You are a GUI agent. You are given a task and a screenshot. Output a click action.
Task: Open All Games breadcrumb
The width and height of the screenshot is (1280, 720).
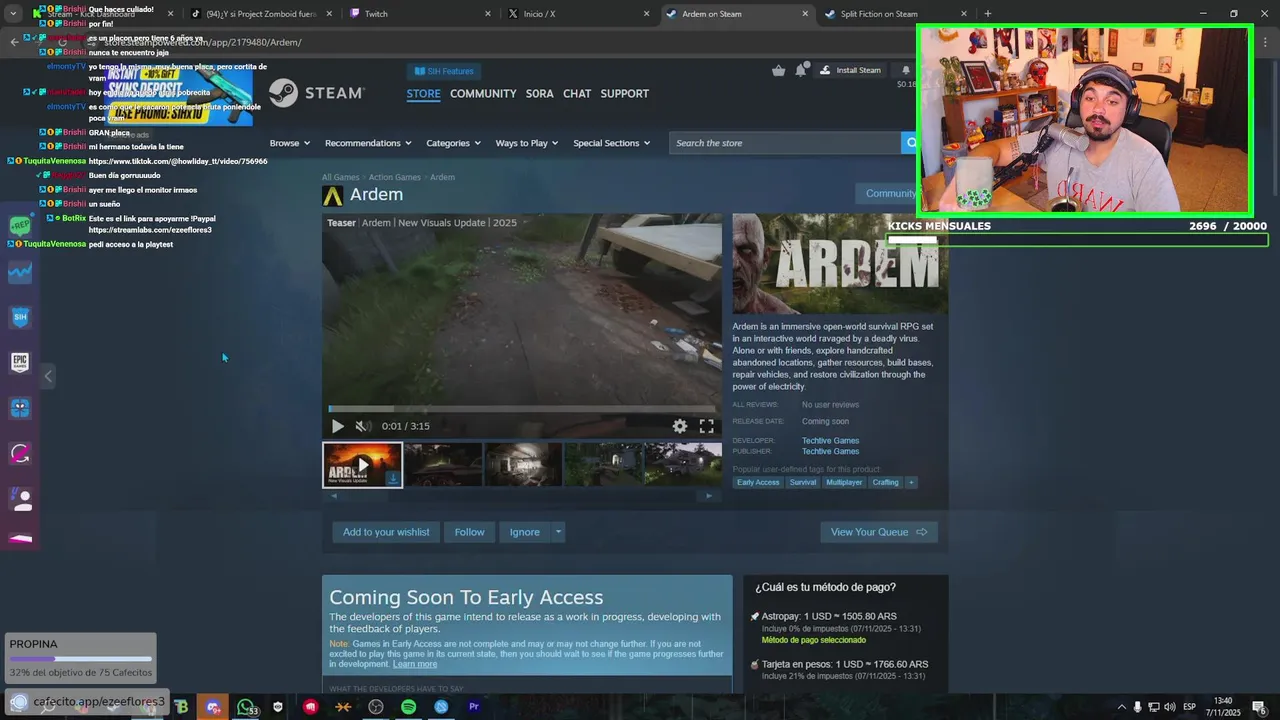(x=340, y=177)
